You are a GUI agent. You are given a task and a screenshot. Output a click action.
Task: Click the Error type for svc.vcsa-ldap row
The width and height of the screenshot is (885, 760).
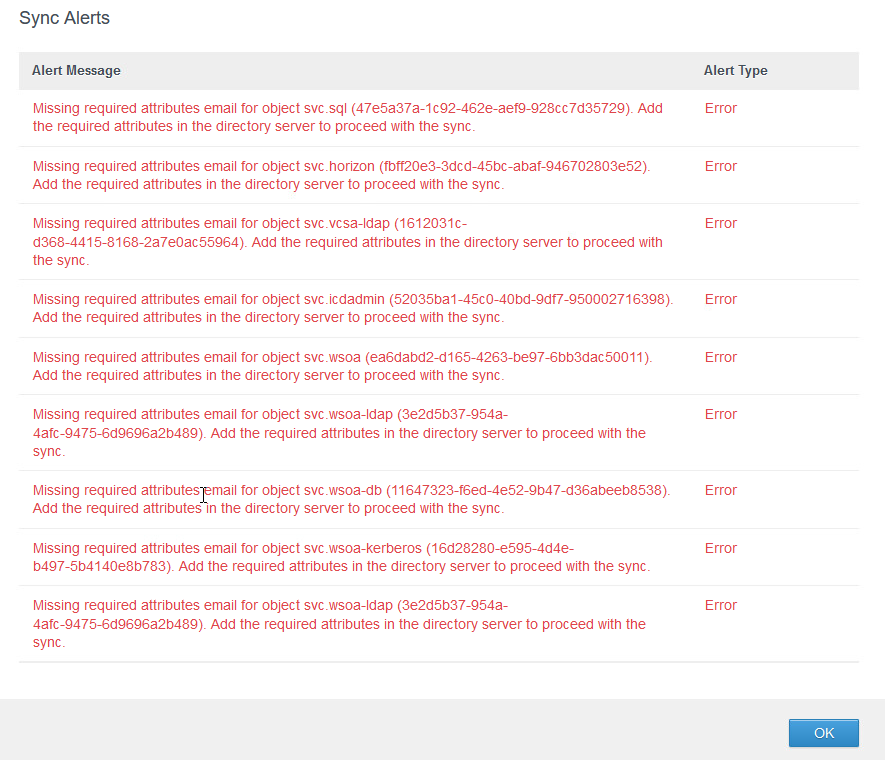[x=720, y=223]
